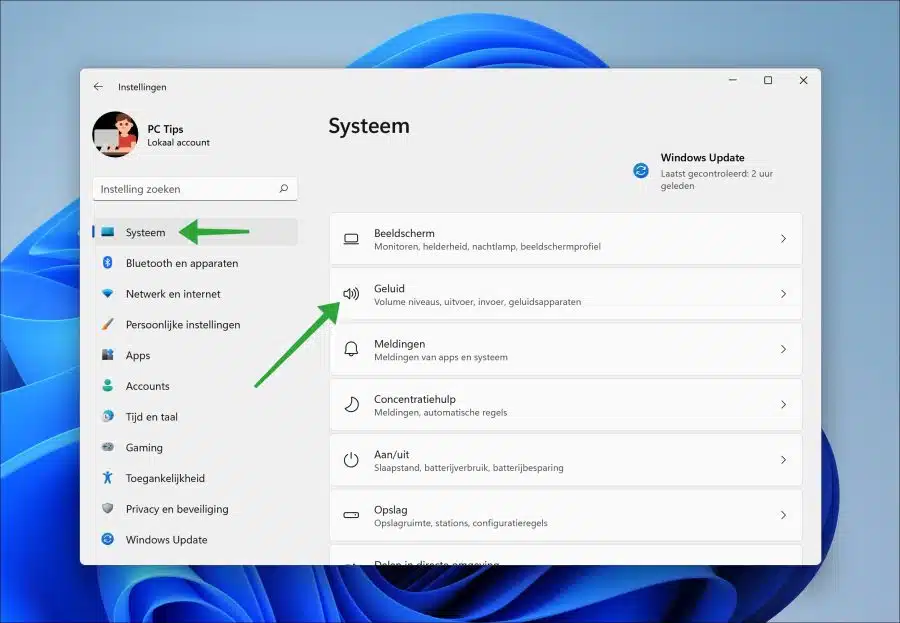Image resolution: width=900 pixels, height=623 pixels.
Task: Click the Opslag drive icon
Action: [x=351, y=515]
